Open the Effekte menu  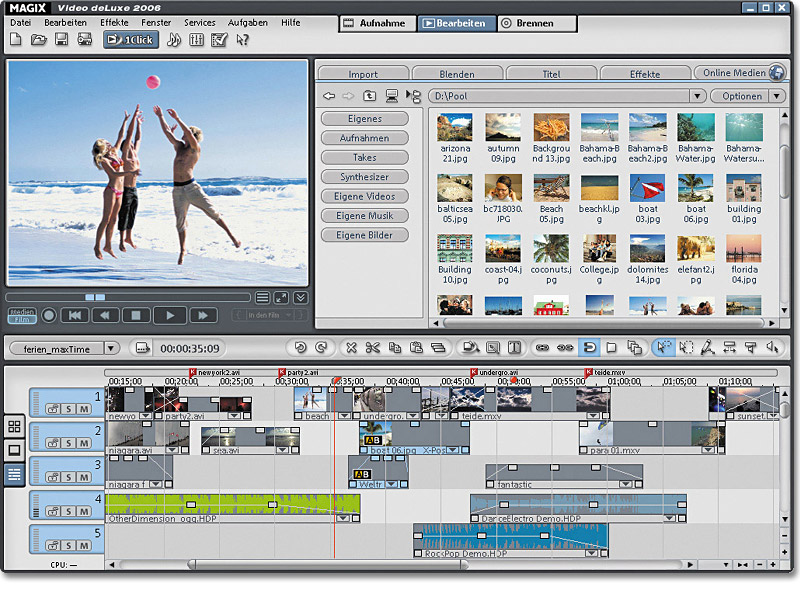(114, 22)
